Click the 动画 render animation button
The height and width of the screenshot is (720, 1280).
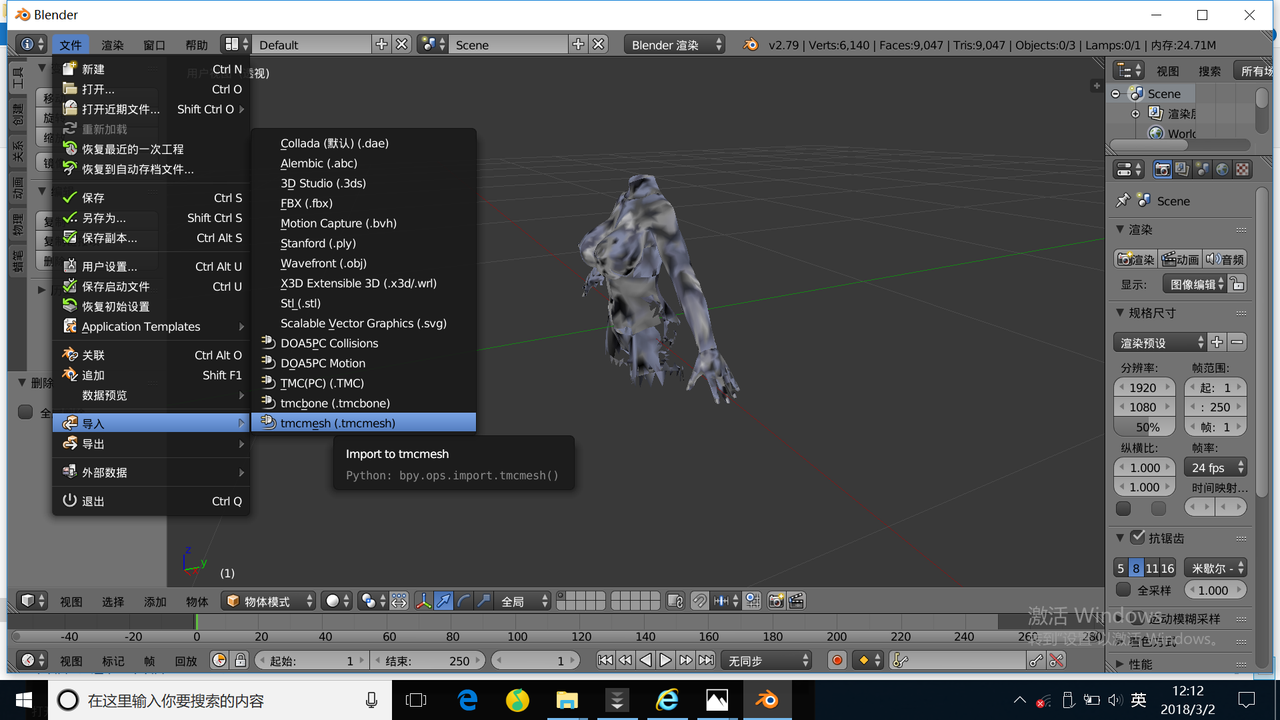tap(1180, 259)
